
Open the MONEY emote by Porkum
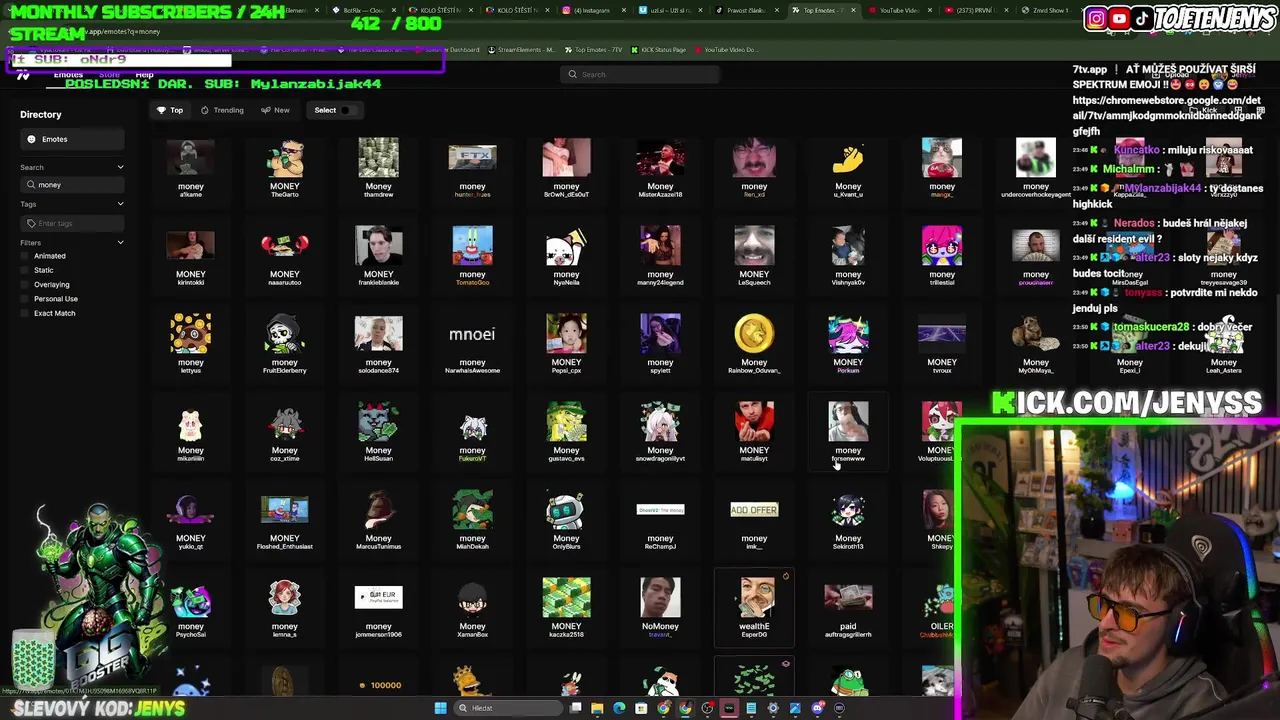(x=848, y=343)
